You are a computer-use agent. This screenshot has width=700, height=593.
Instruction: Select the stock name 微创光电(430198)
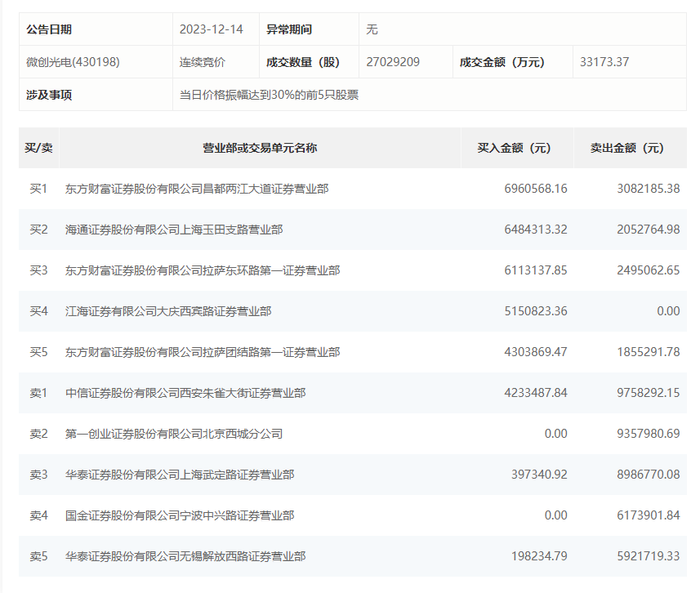click(73, 62)
